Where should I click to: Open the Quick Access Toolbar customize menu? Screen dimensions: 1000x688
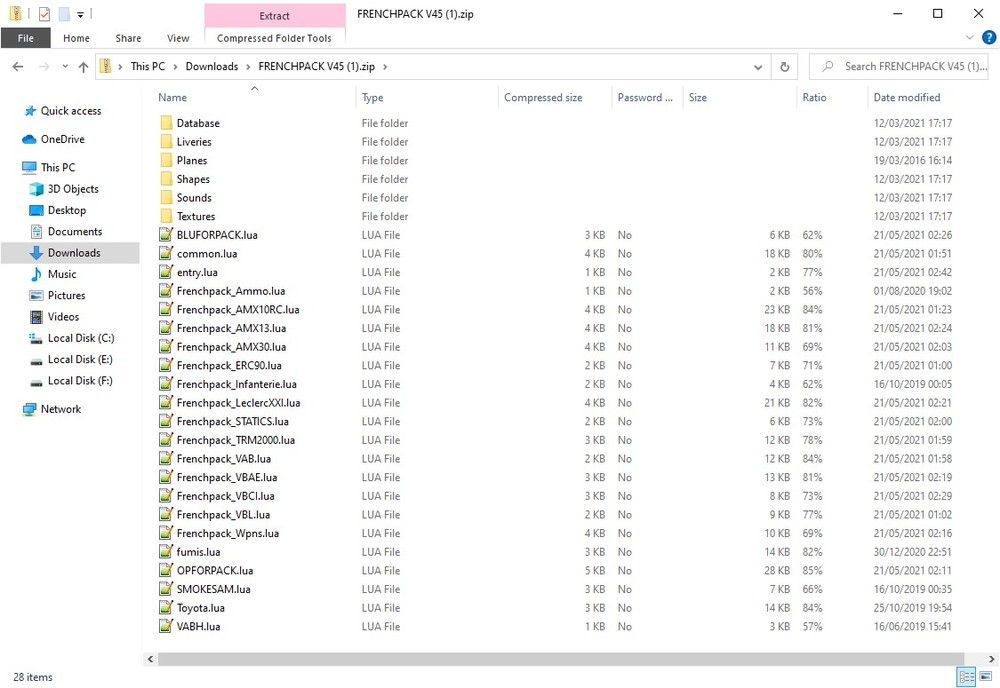click(81, 13)
